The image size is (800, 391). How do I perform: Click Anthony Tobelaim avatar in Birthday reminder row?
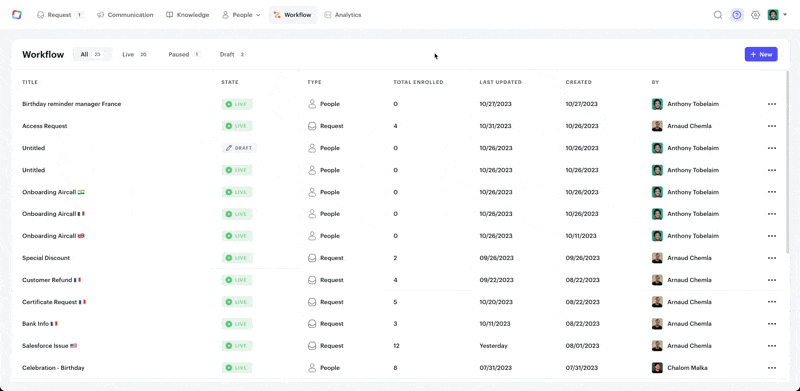coord(657,104)
